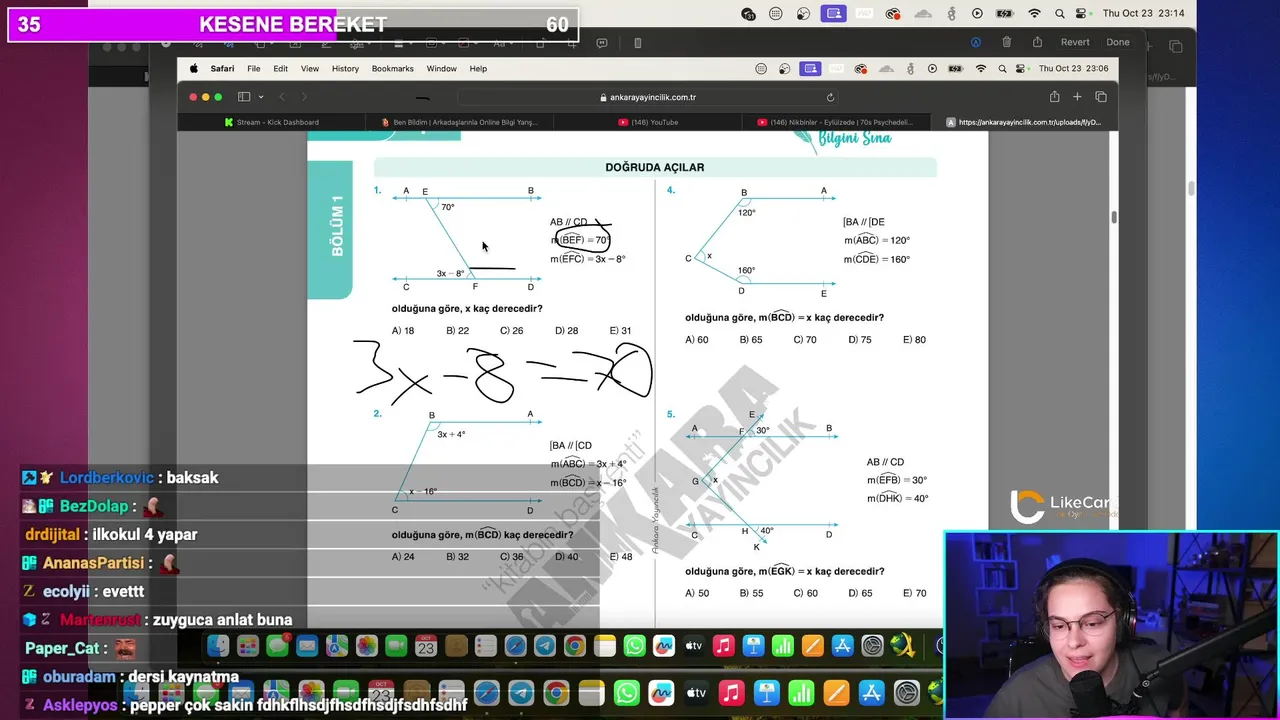Open Music in the bottom desktop dock

[731, 693]
